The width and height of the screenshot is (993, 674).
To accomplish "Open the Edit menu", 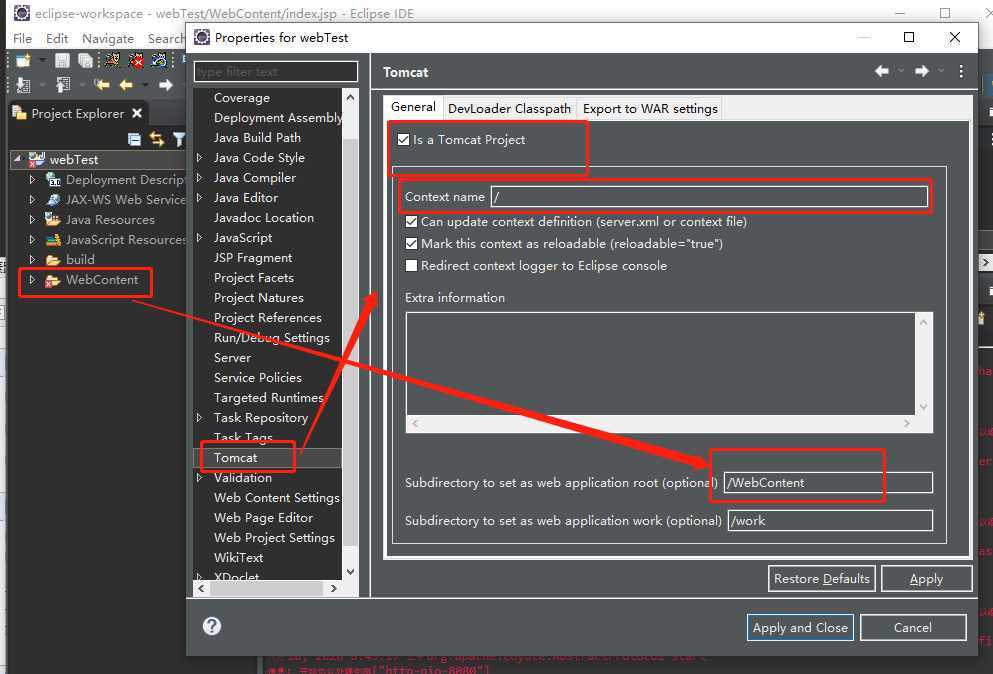I will [57, 38].
